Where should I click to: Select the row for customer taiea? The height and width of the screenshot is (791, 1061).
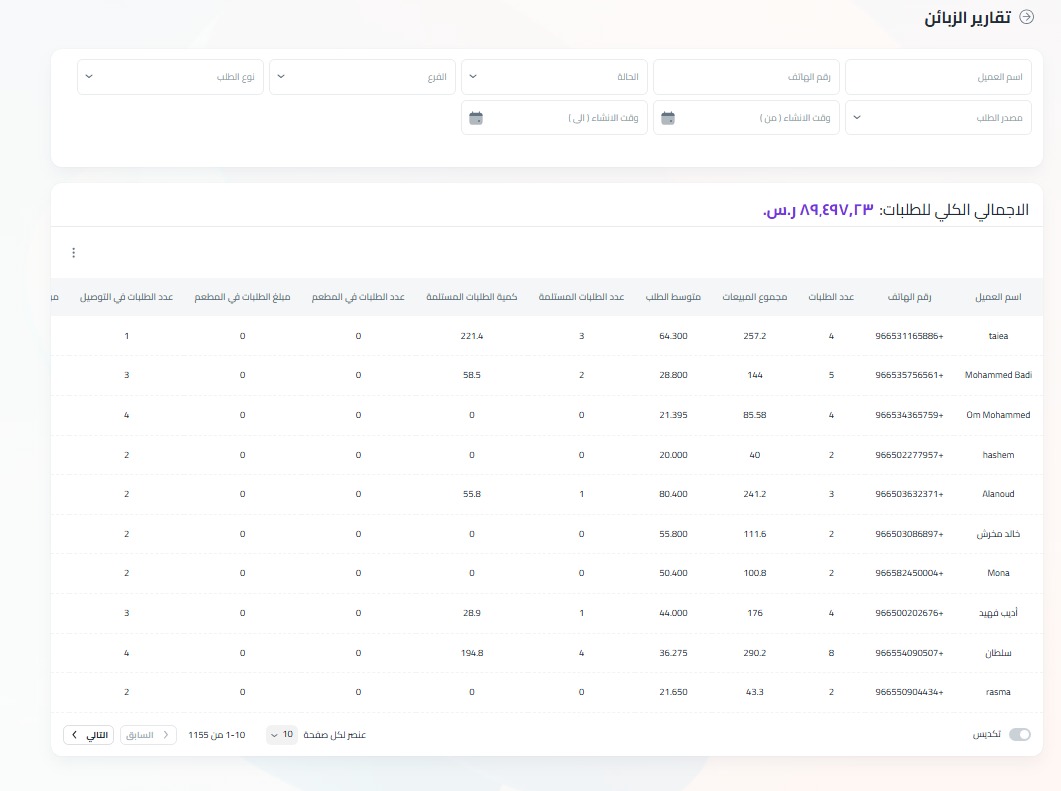[x=997, y=336]
